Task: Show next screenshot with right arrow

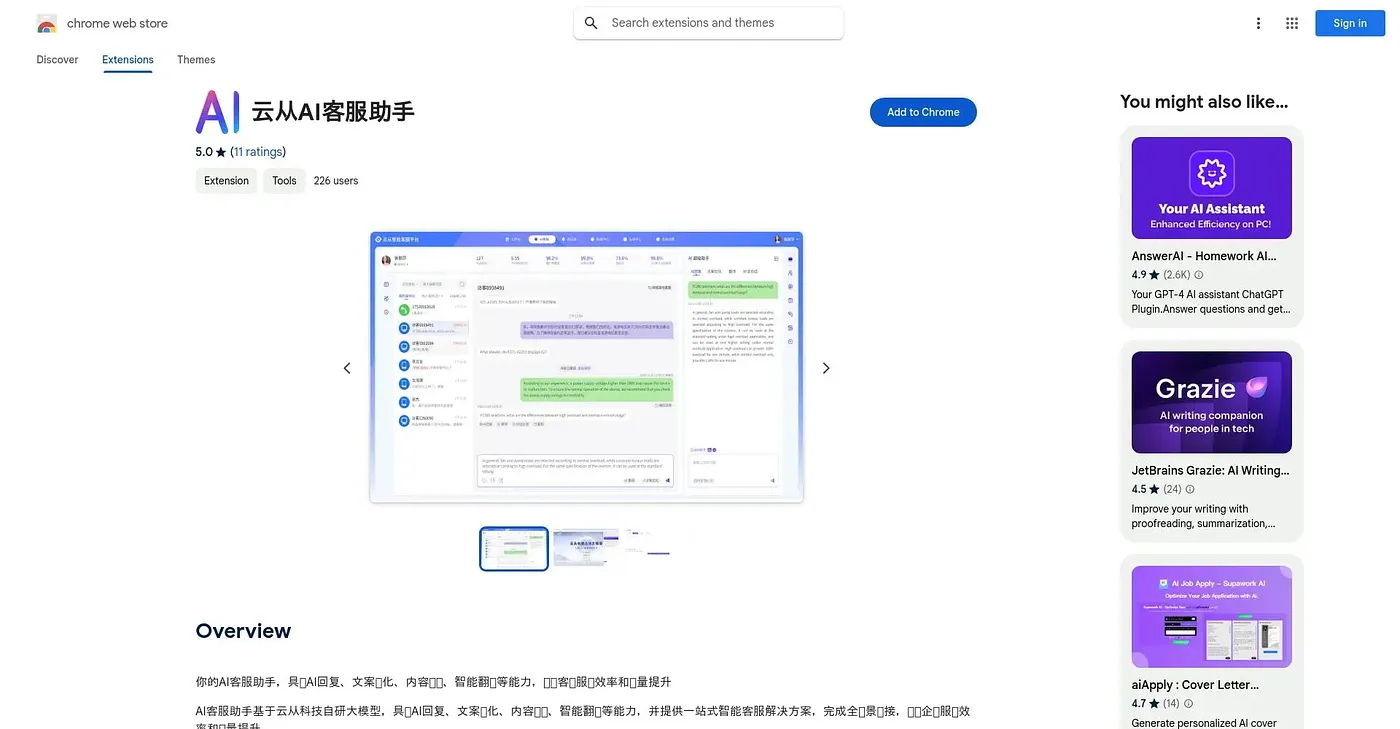Action: pyautogui.click(x=826, y=368)
